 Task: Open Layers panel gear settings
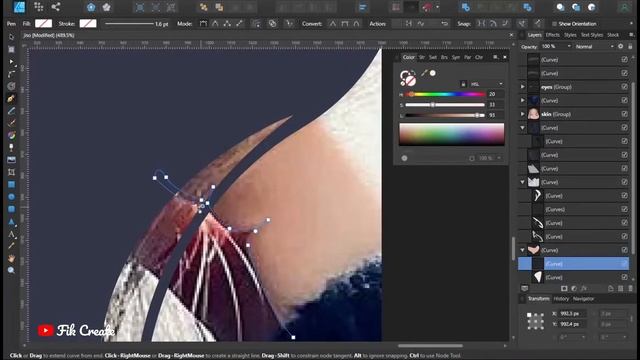620,47
